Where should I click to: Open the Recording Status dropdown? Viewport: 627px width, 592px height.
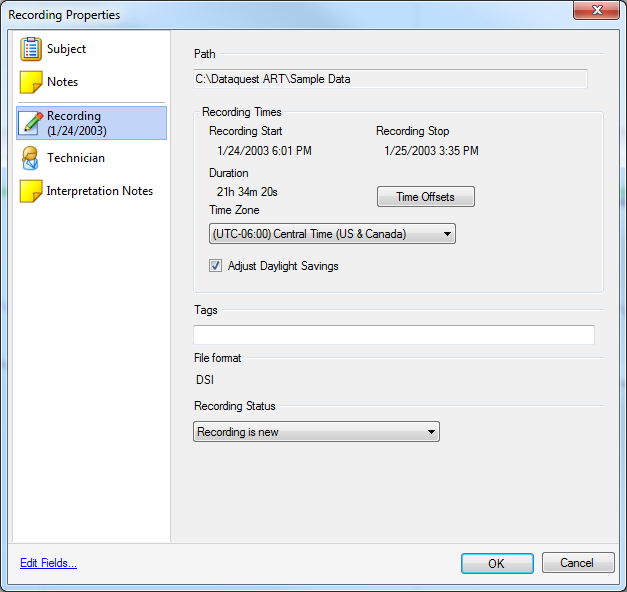315,432
